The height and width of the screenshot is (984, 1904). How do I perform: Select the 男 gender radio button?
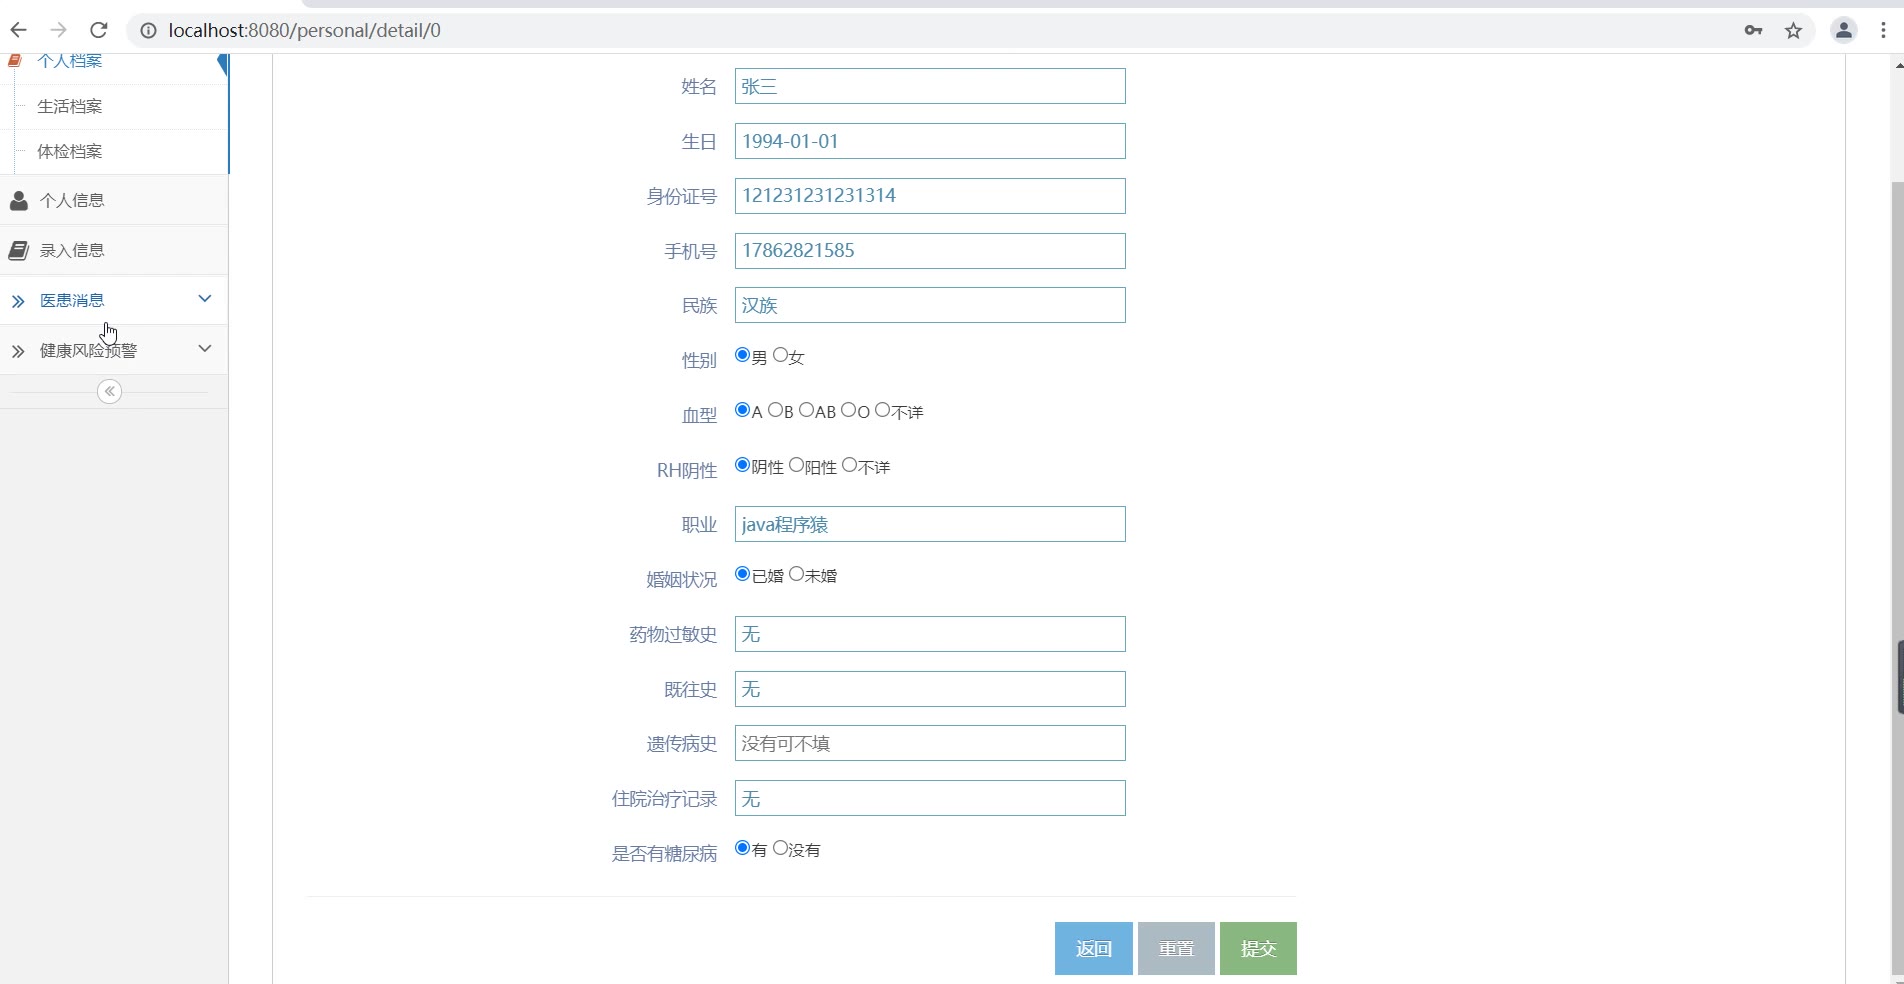(742, 355)
